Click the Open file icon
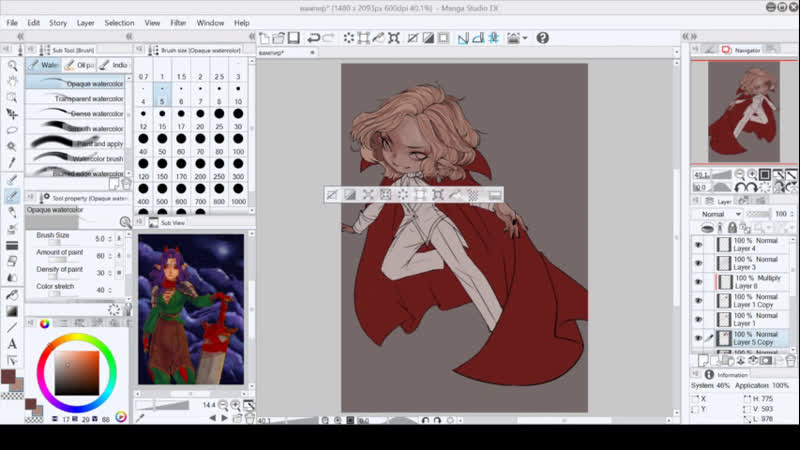800x450 pixels. click(x=279, y=38)
